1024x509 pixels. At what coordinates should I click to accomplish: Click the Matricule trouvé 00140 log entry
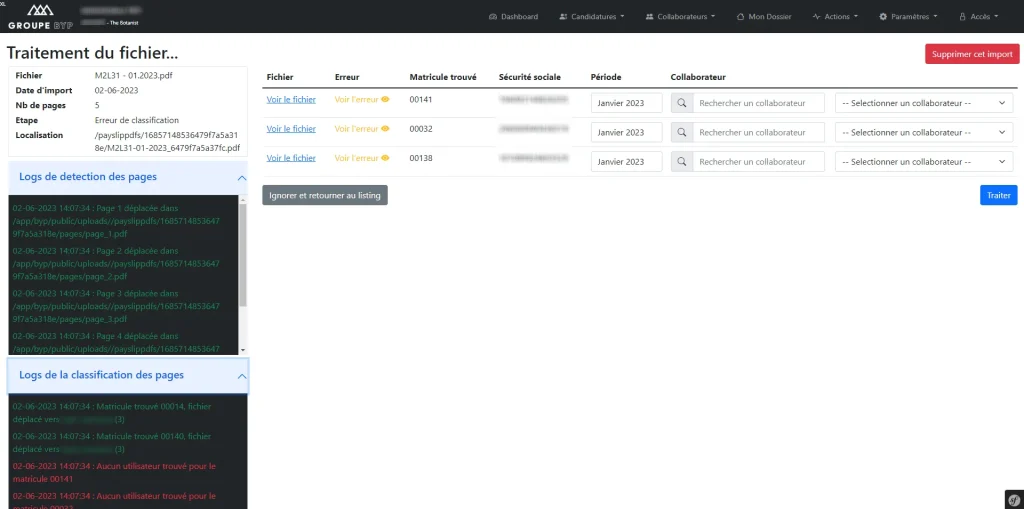[x=114, y=442]
